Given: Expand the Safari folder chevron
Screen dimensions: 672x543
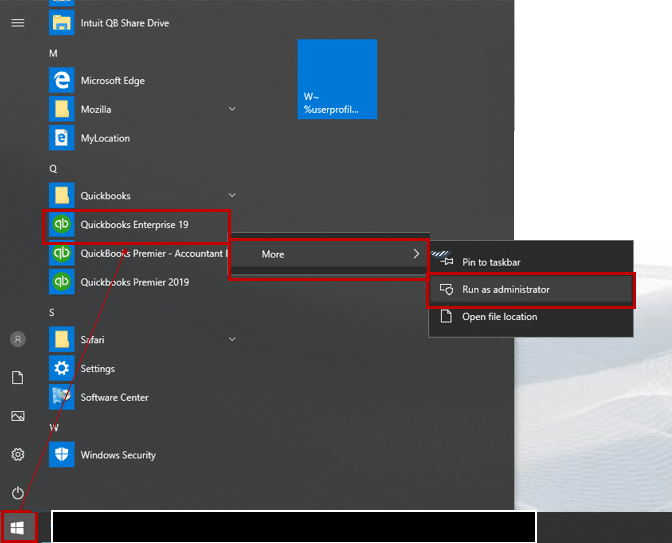Looking at the screenshot, I should point(232,339).
